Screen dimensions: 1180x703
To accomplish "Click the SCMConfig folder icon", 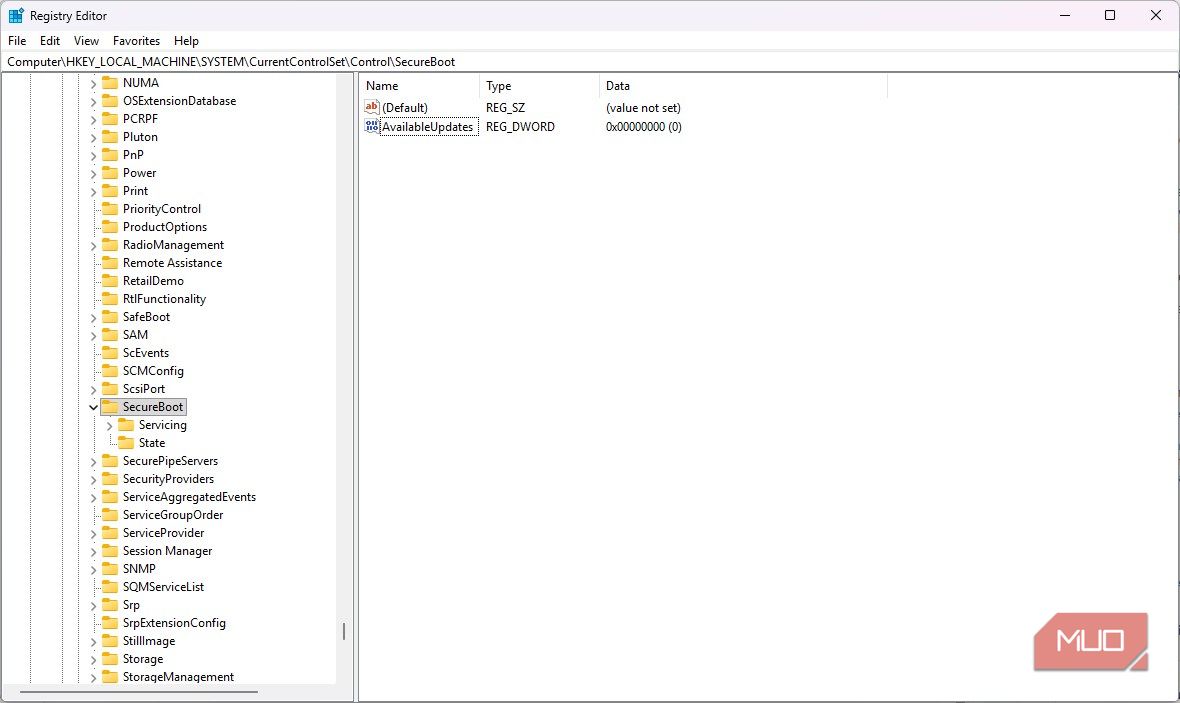I will (110, 371).
